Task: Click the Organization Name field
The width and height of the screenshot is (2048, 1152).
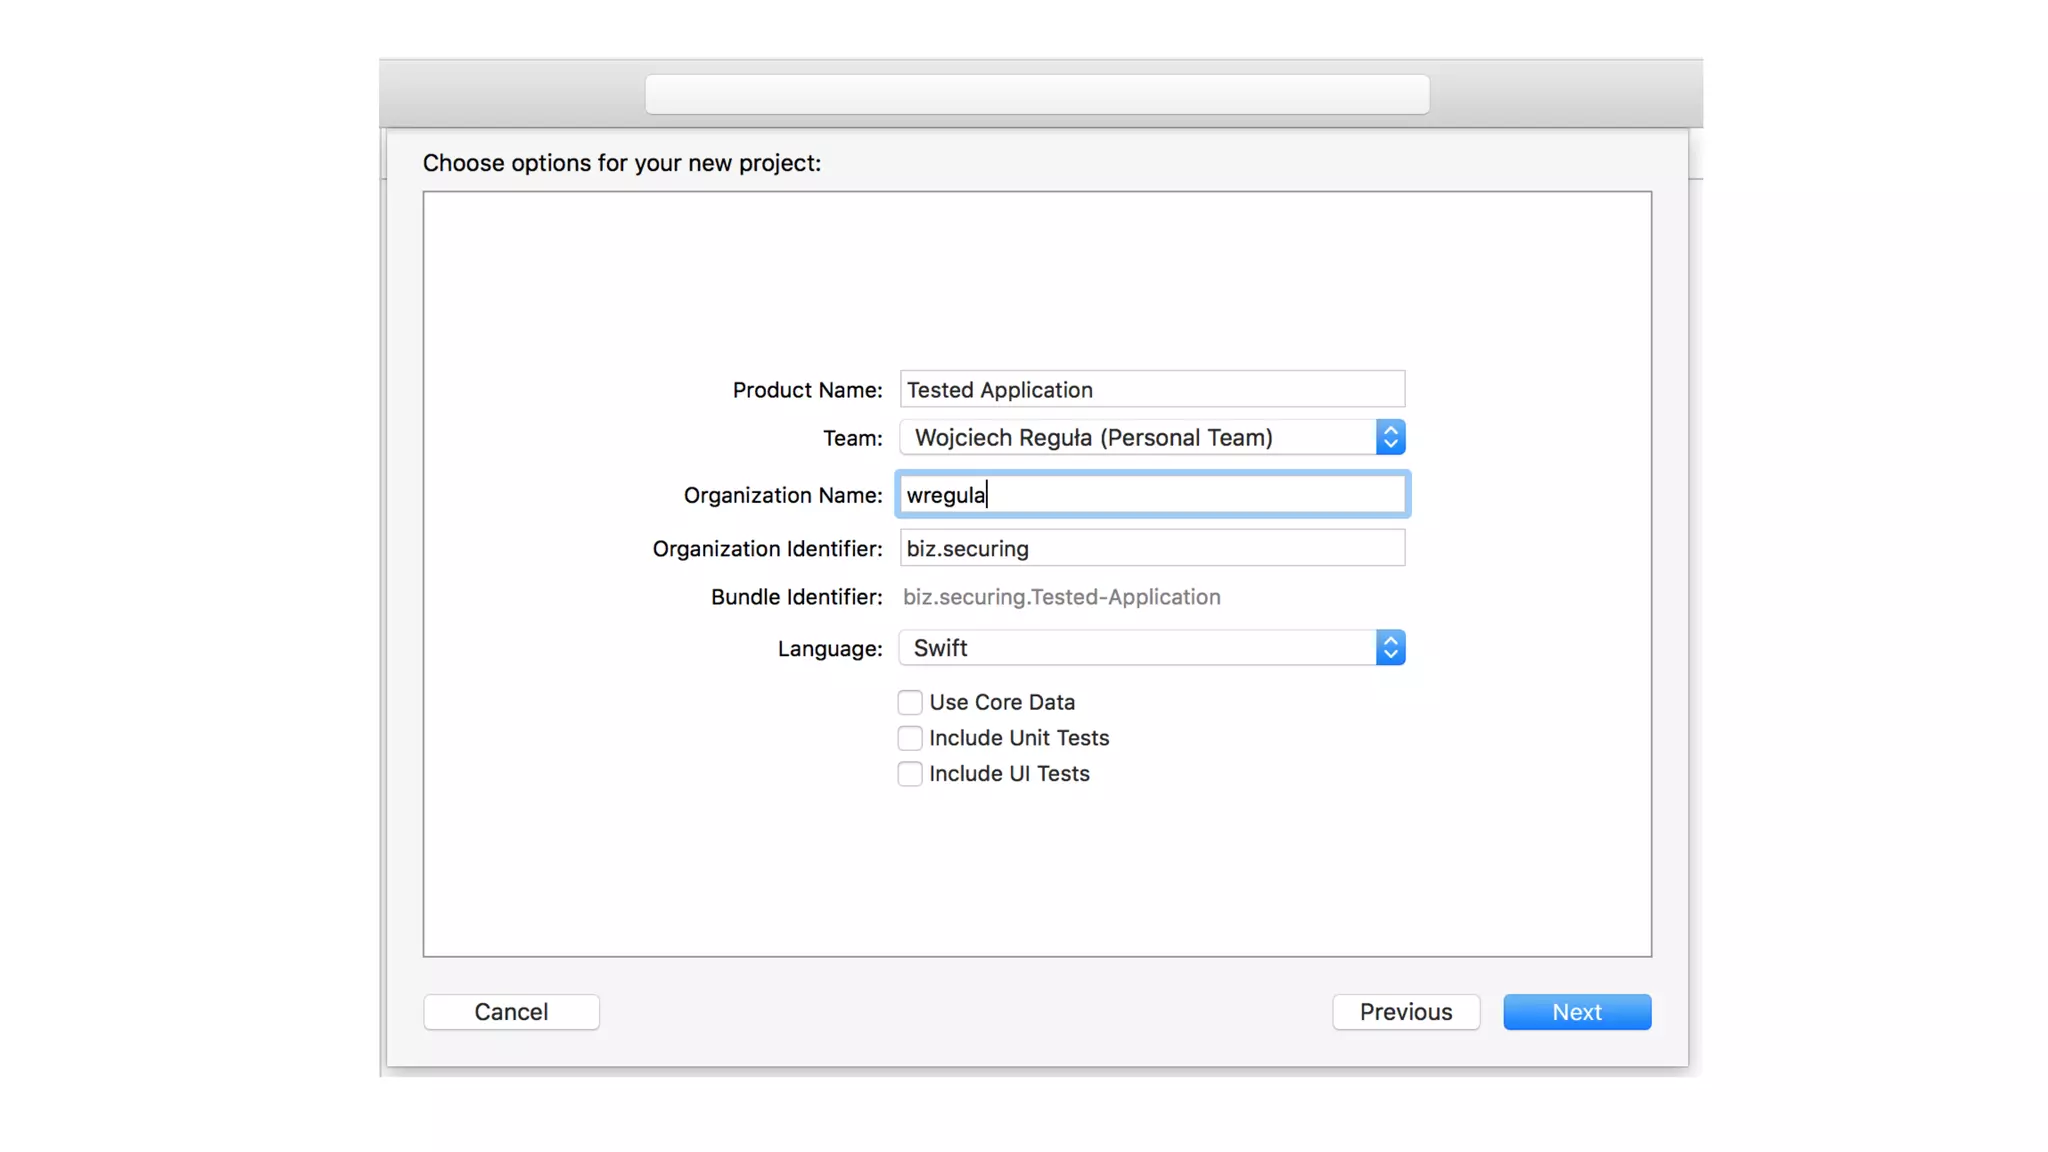Action: coord(1152,495)
